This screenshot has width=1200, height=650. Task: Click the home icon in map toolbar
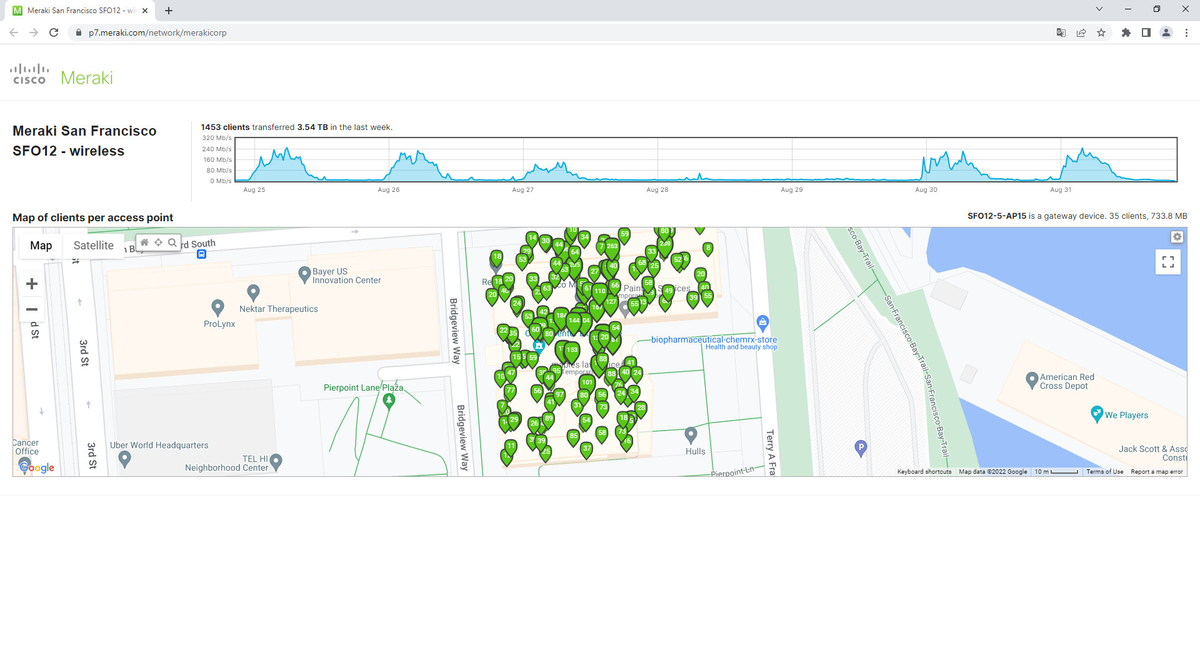pyautogui.click(x=145, y=243)
